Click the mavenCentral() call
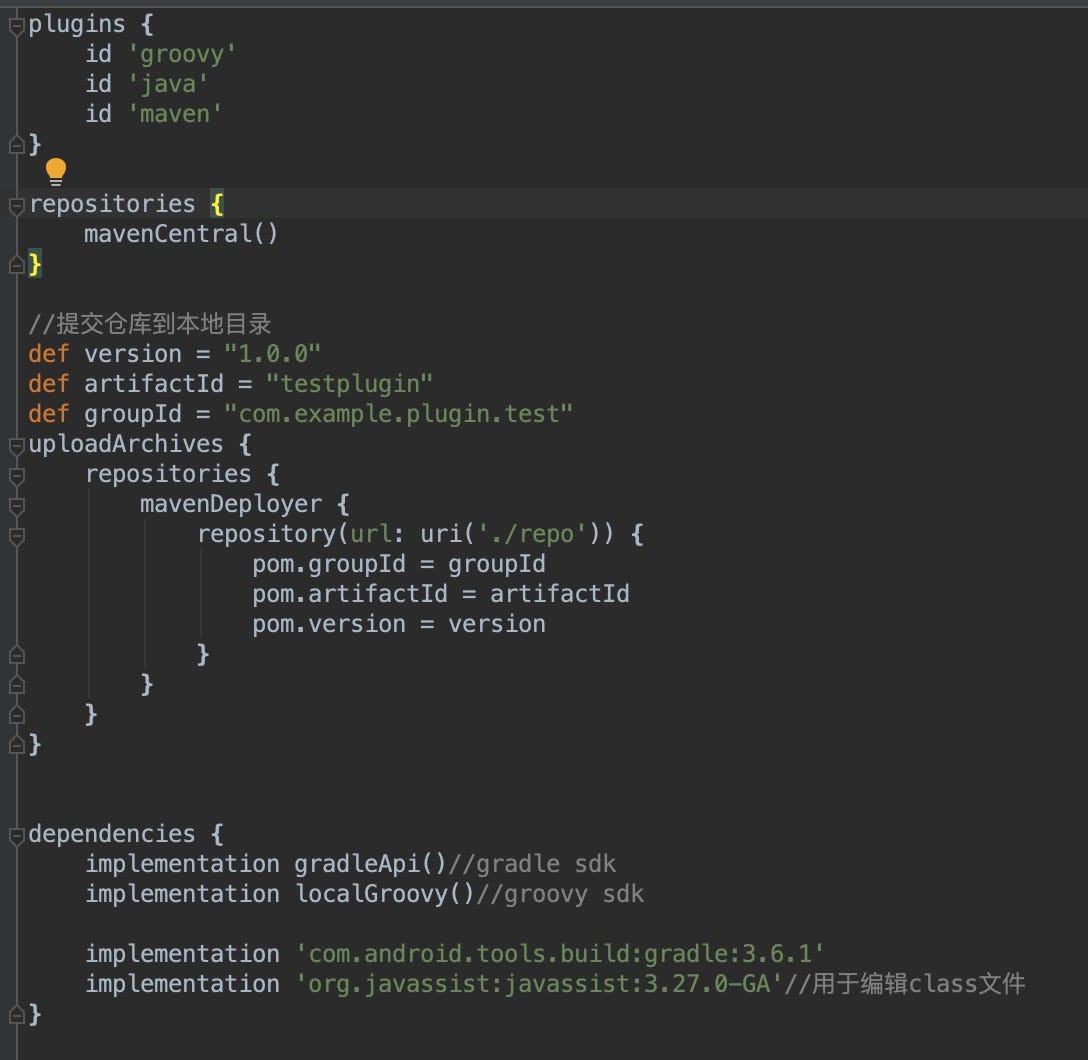Viewport: 1088px width, 1060px height. click(180, 233)
